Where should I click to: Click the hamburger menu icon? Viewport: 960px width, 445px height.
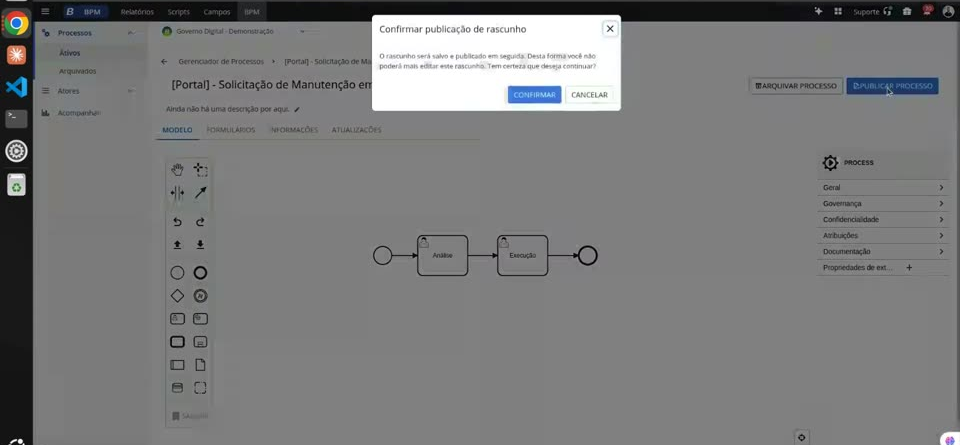[x=45, y=11]
